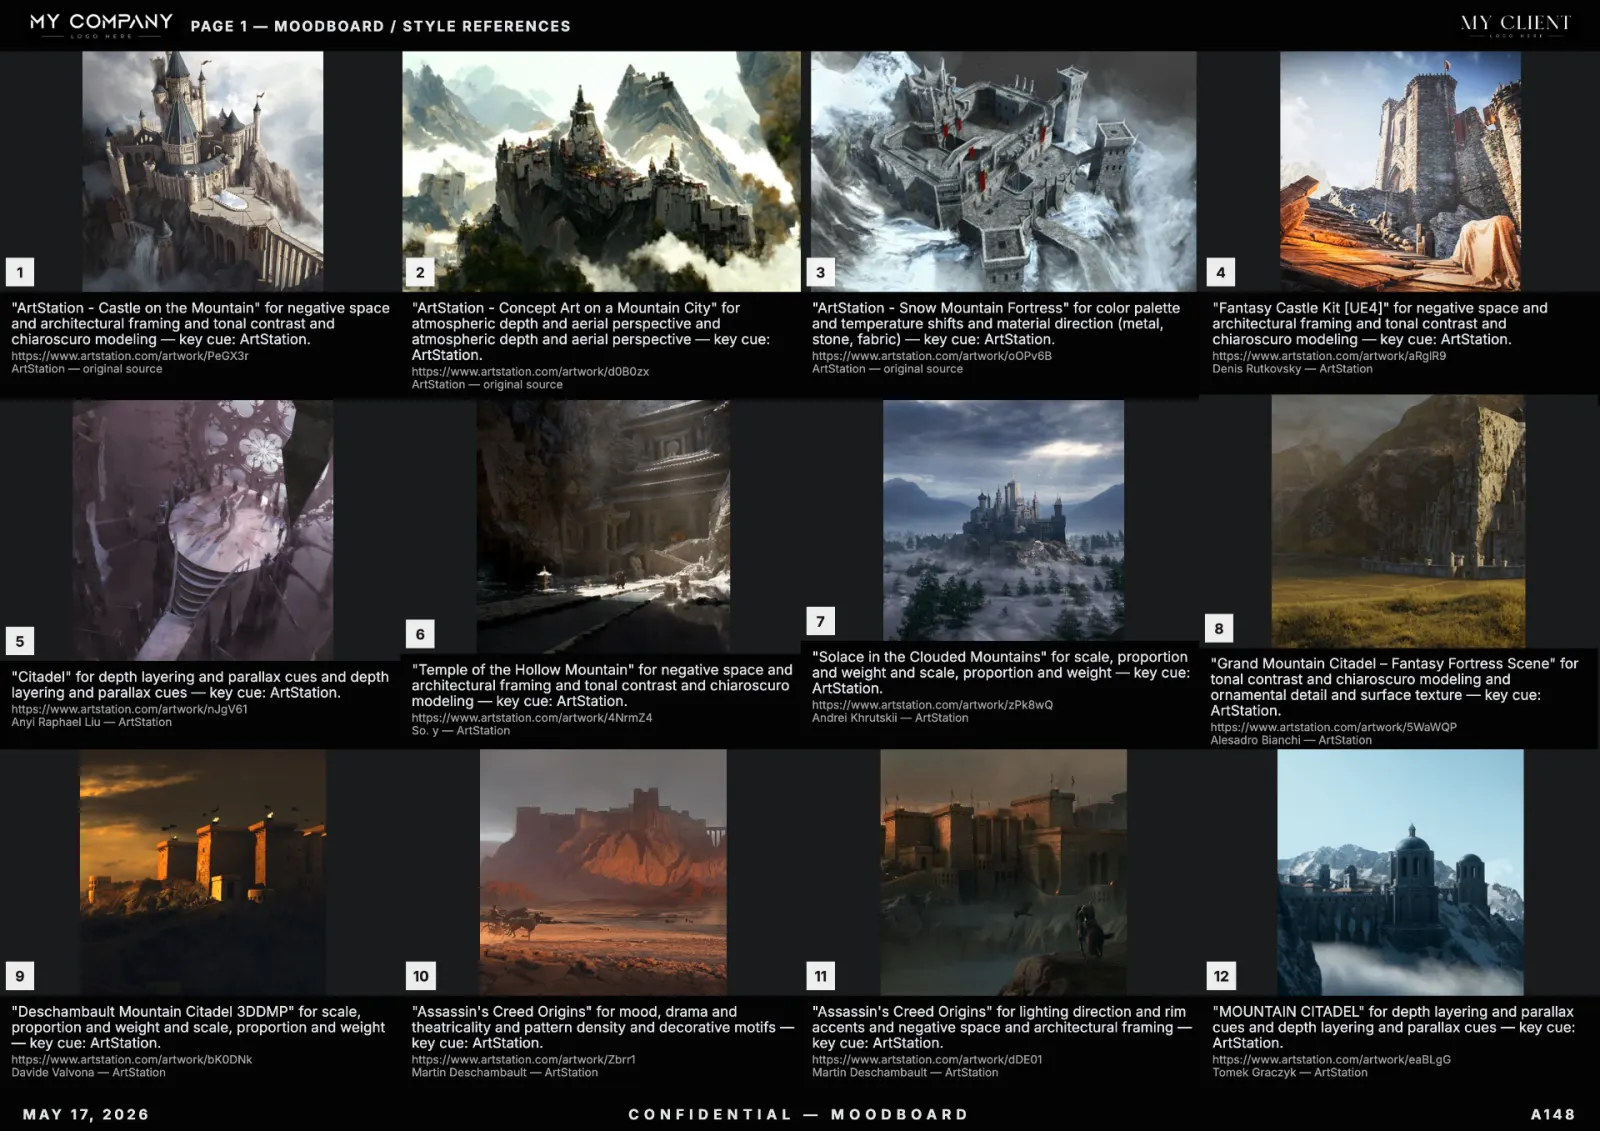Click the Assassin's Creed Origins mood caption
Image resolution: width=1600 pixels, height=1131 pixels.
point(603,1027)
